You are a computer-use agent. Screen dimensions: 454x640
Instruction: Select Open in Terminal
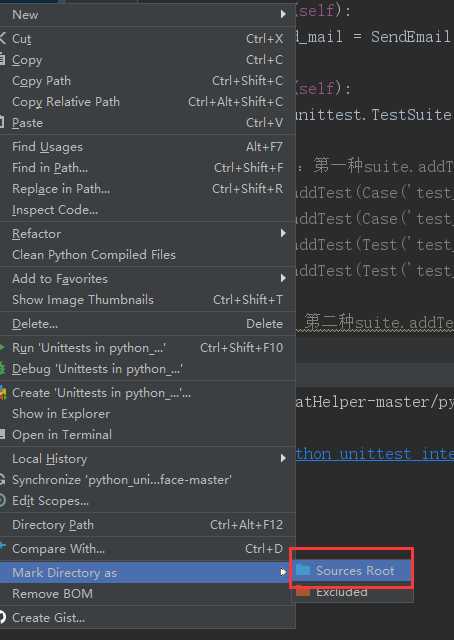click(x=147, y=435)
